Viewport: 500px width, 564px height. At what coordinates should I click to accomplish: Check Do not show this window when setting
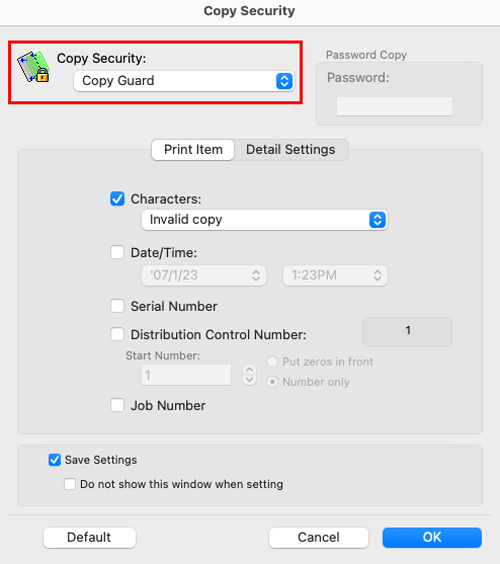(70, 484)
